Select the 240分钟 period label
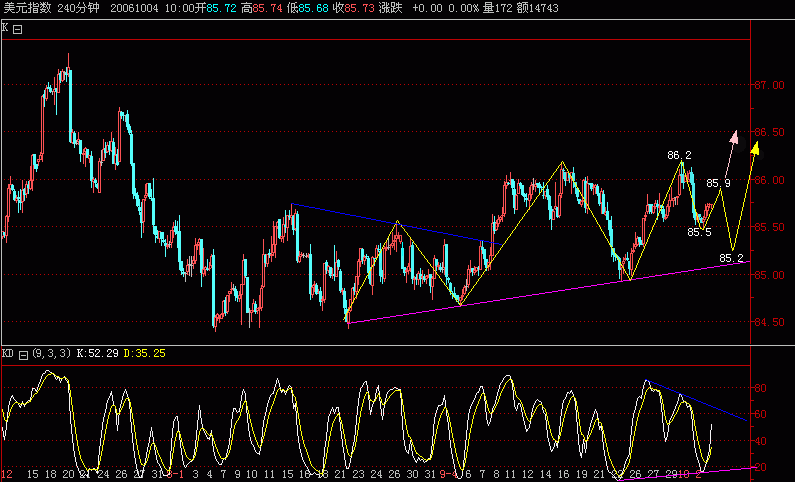The height and width of the screenshot is (482, 795). pyautogui.click(x=79, y=8)
